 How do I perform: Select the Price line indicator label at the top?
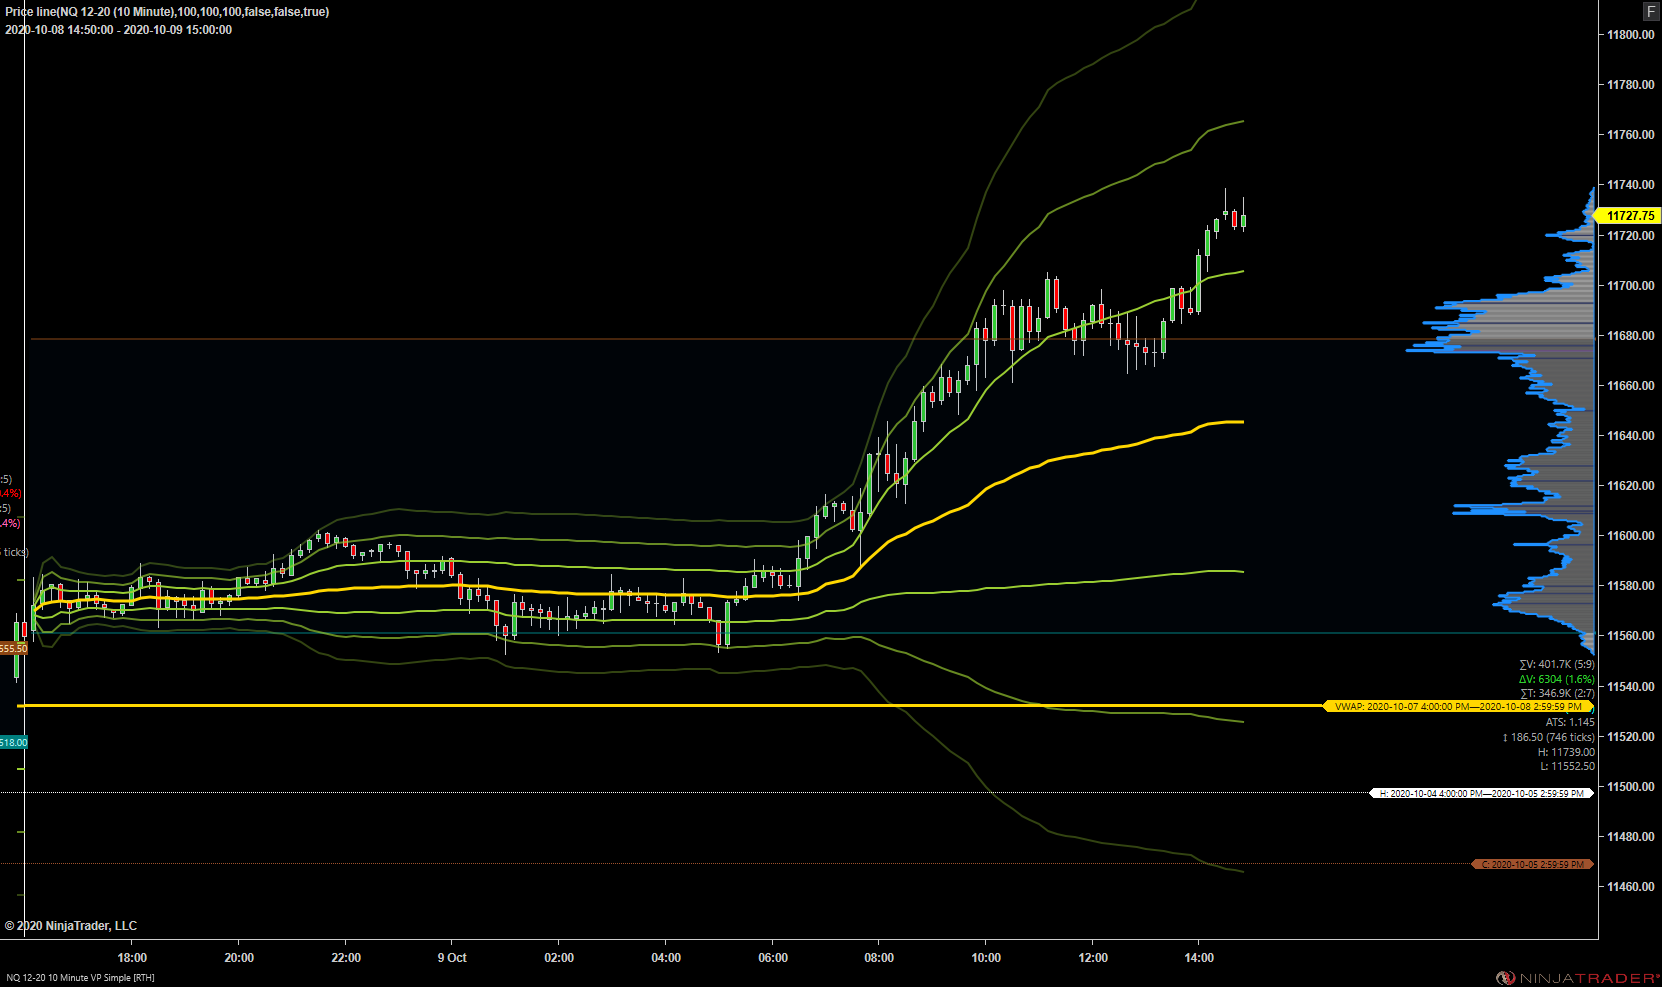coord(167,12)
